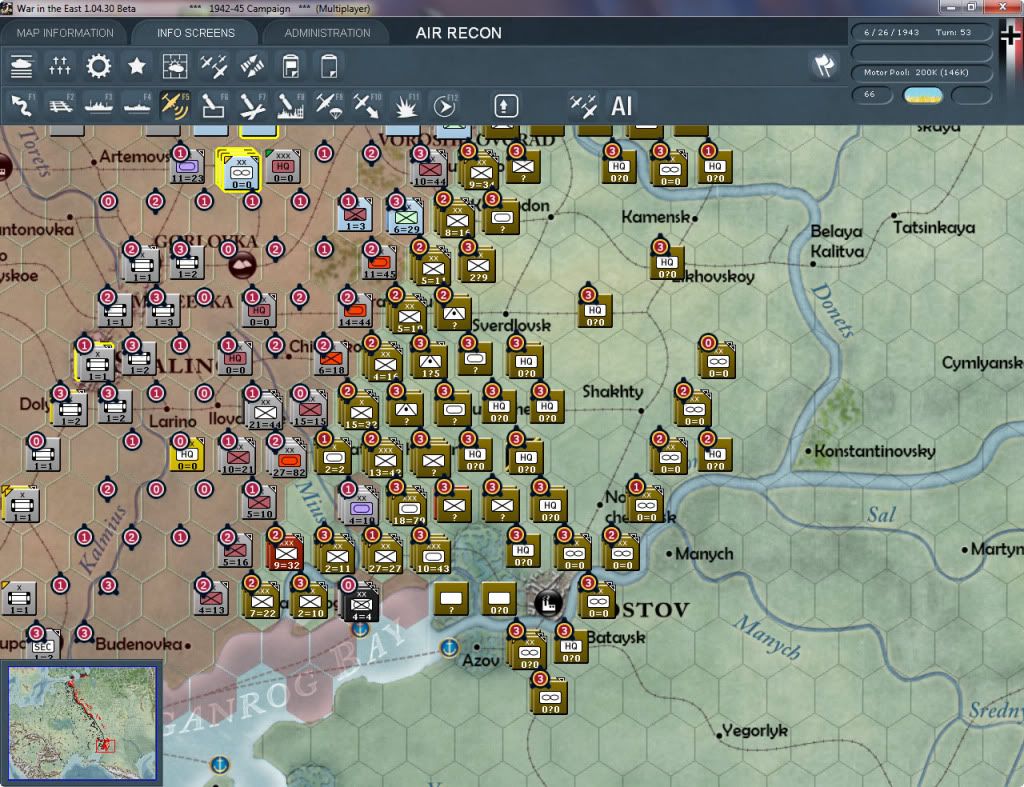Select the 27=27 Soviet counter
The image size is (1024, 787).
click(x=384, y=556)
